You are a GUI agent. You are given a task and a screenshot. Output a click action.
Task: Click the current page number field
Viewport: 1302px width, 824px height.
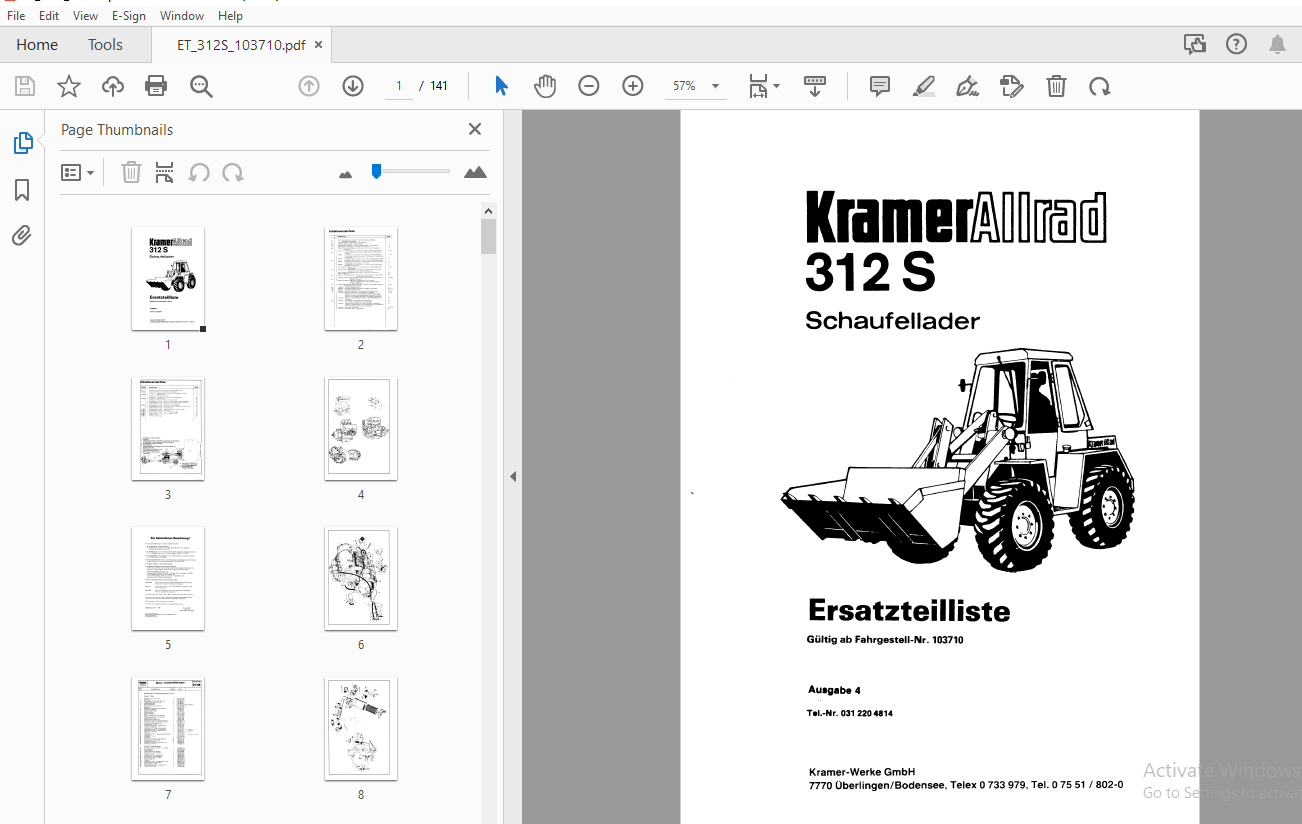pyautogui.click(x=398, y=86)
